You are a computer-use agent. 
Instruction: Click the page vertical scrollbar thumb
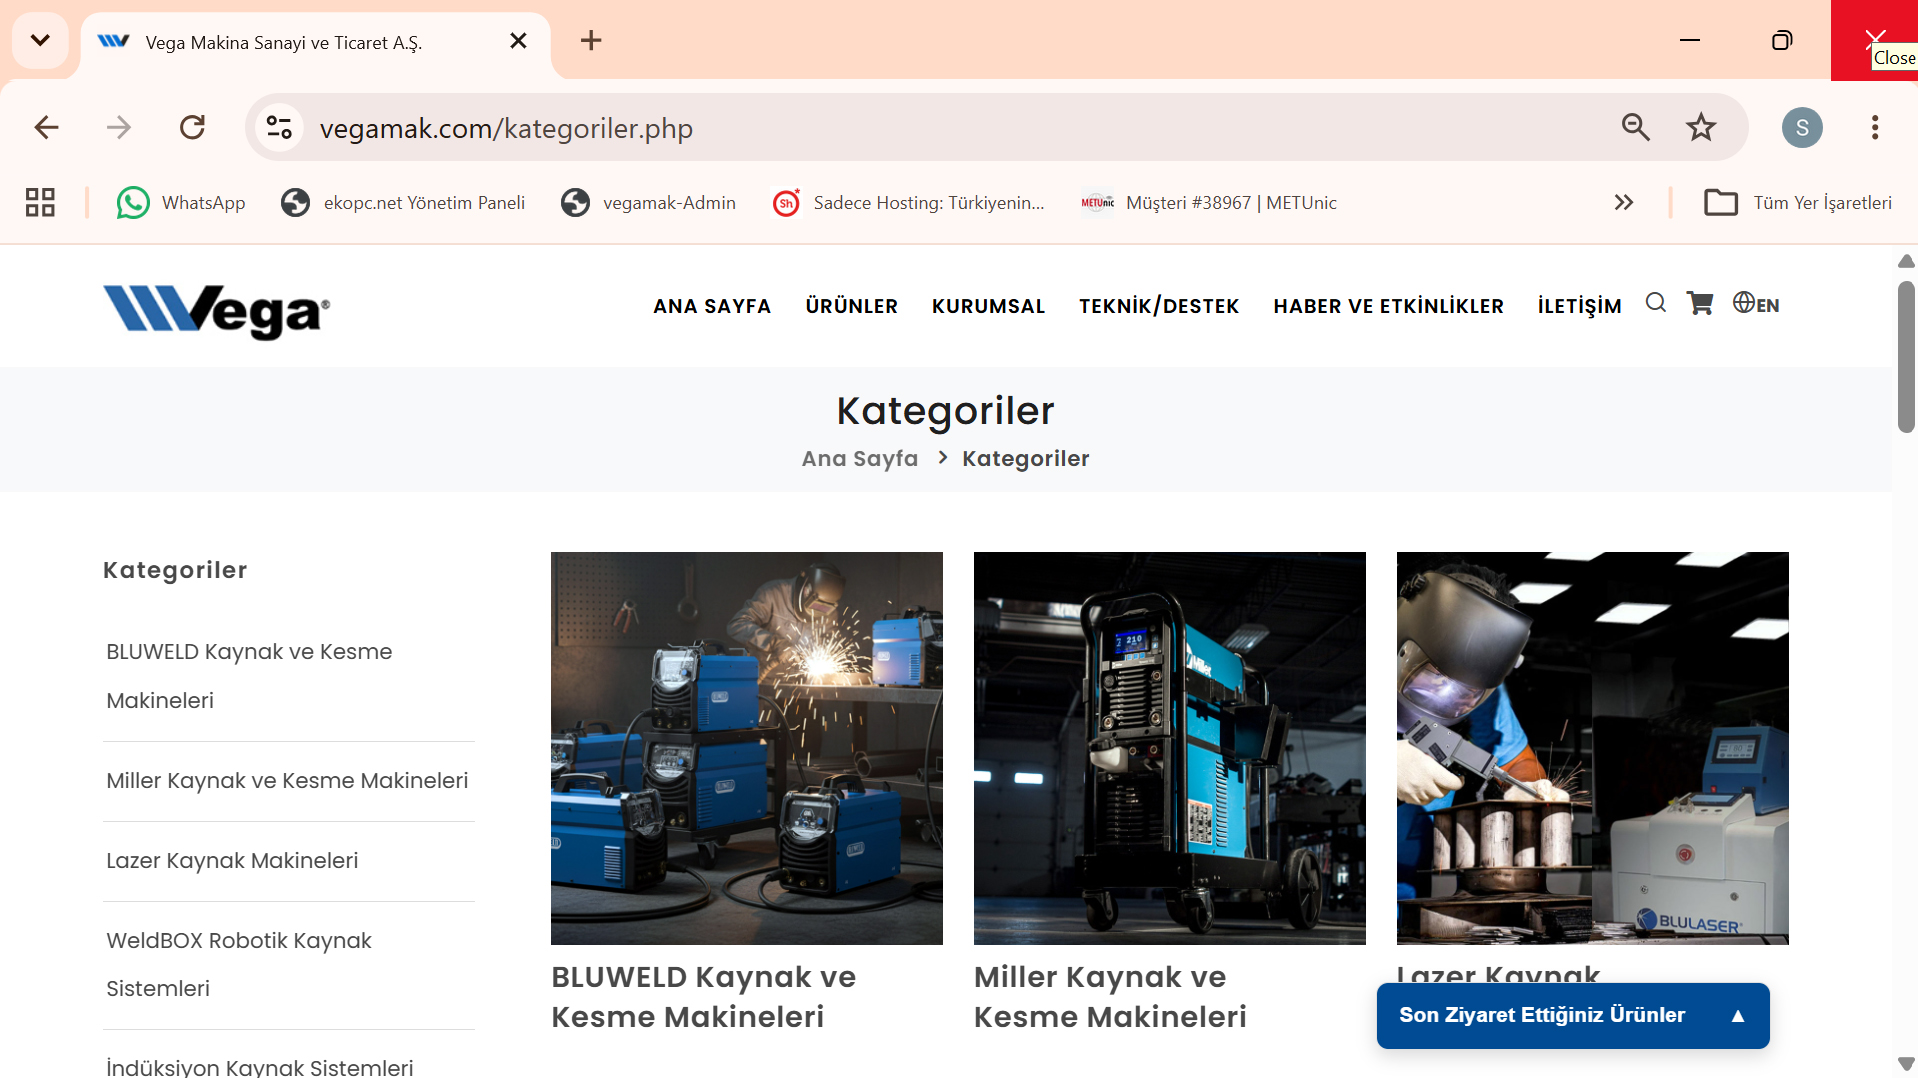pyautogui.click(x=1906, y=357)
